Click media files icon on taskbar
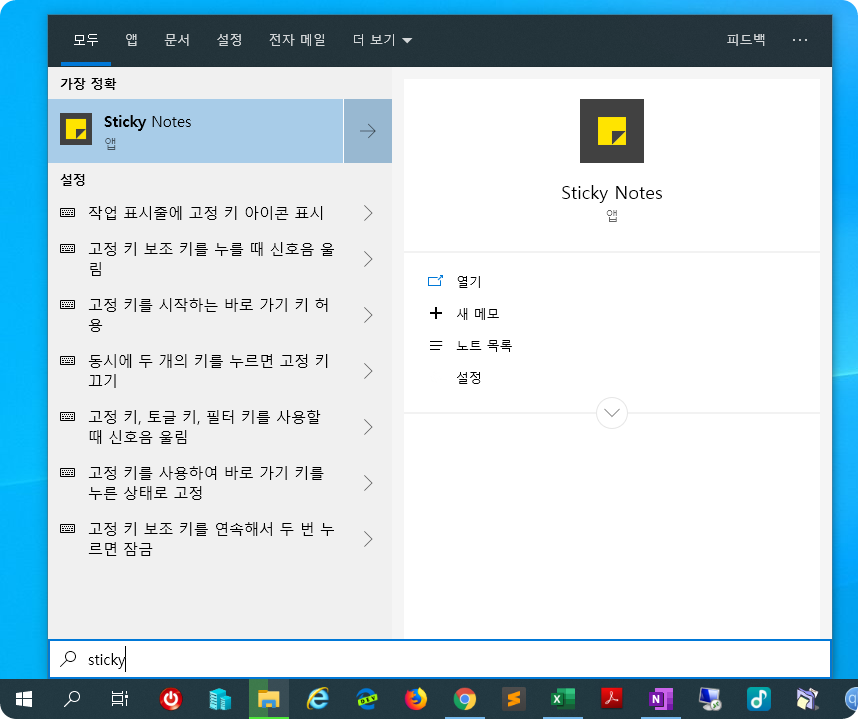This screenshot has height=719, width=858. click(808, 699)
